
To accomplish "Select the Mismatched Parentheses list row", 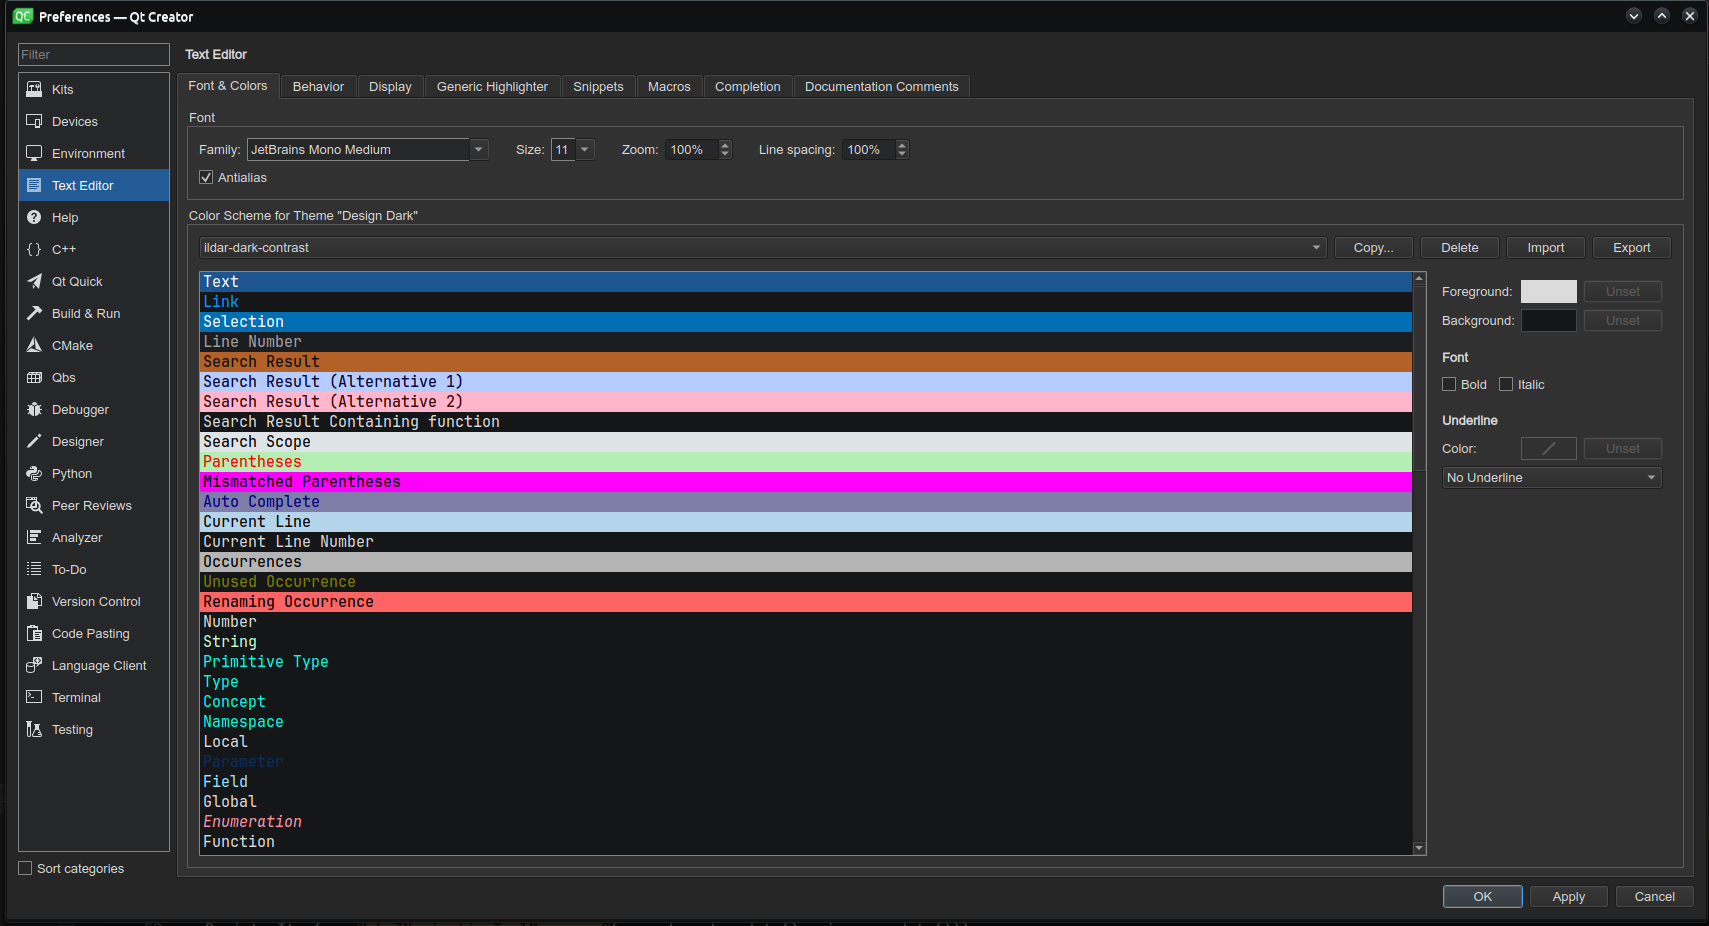I will [806, 481].
